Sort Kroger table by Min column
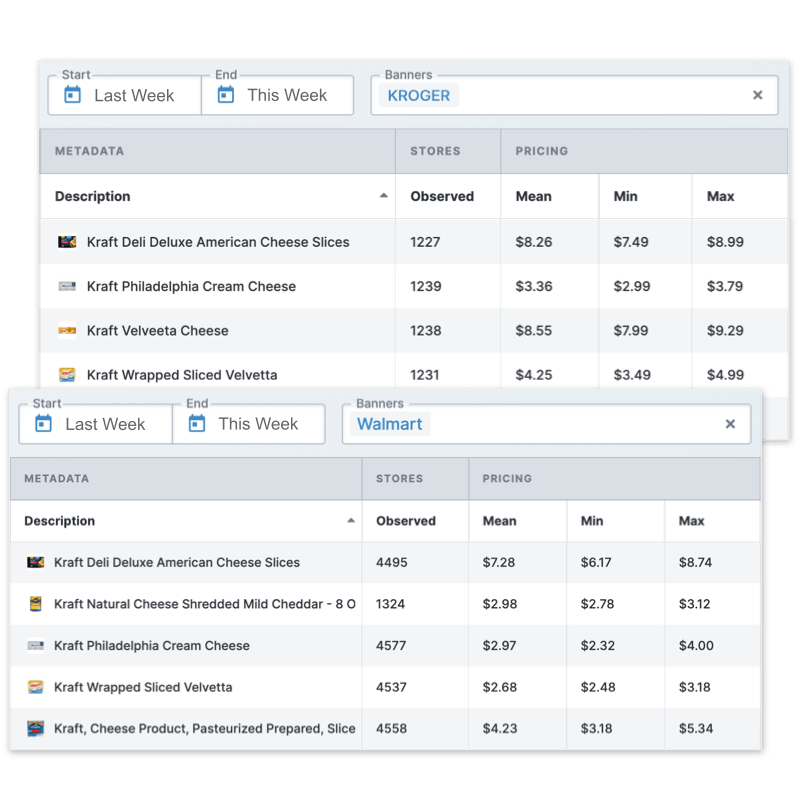Screen dimensions: 800x800 click(626, 196)
